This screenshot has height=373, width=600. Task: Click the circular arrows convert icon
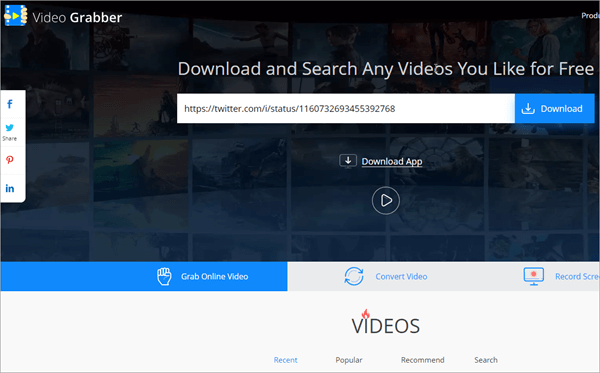(354, 276)
